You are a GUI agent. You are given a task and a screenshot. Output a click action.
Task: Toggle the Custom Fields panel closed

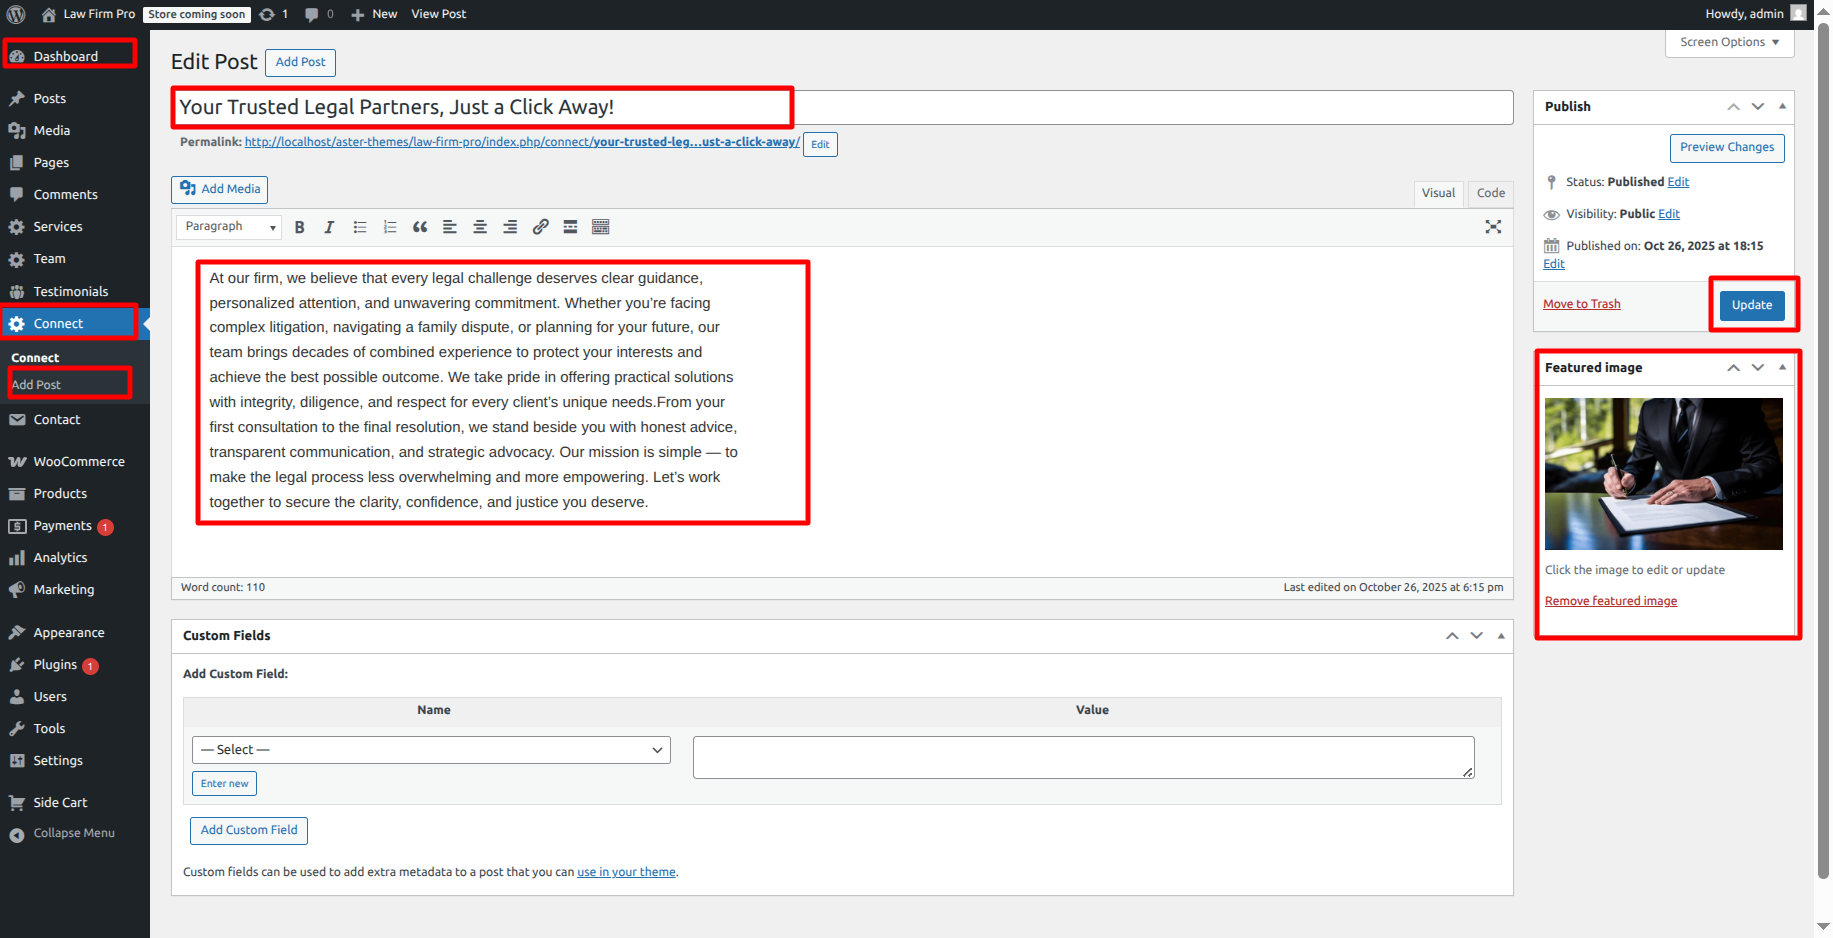(x=1501, y=636)
